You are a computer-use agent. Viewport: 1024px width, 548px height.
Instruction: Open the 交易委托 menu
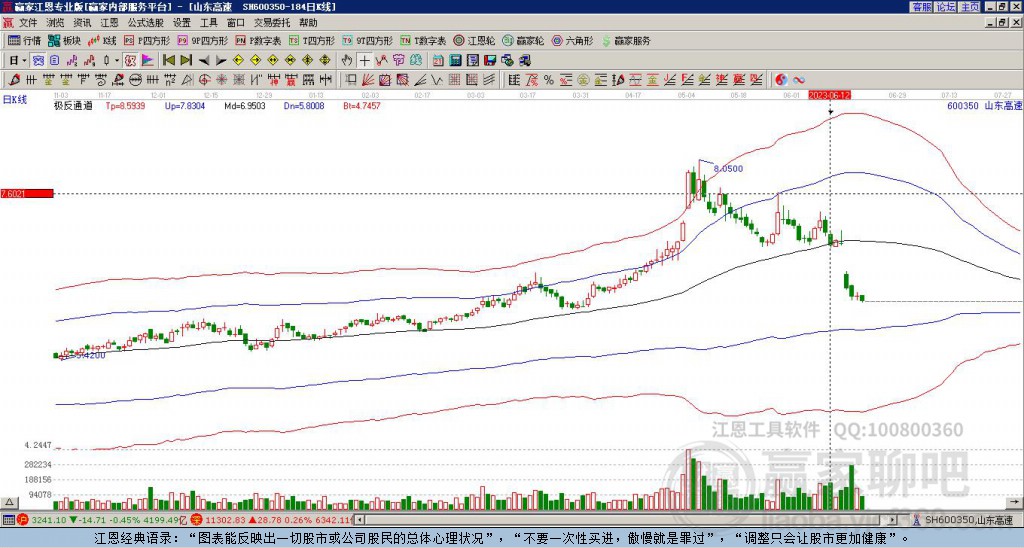tap(272, 23)
